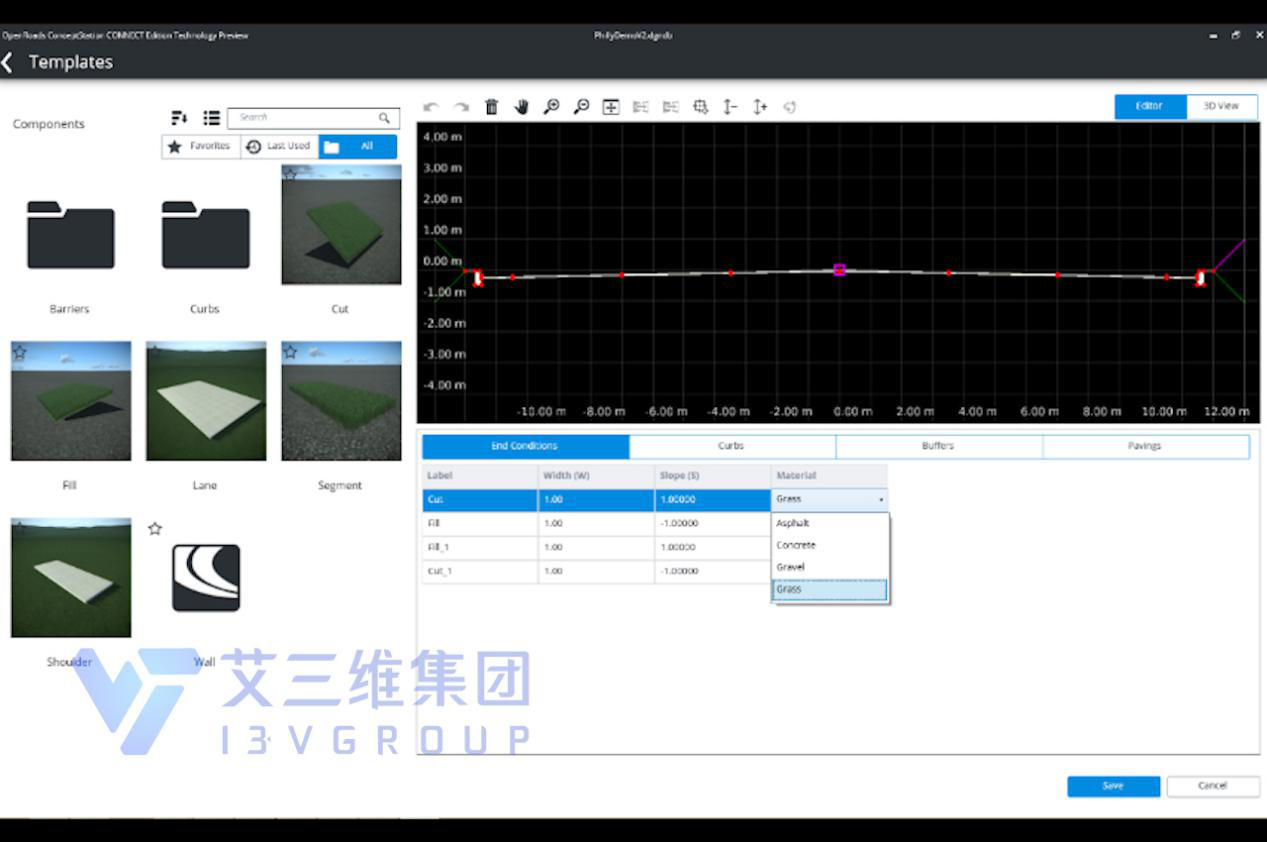Click the search magnifier icon
Screen dimensions: 1267x842
pyautogui.click(x=384, y=118)
